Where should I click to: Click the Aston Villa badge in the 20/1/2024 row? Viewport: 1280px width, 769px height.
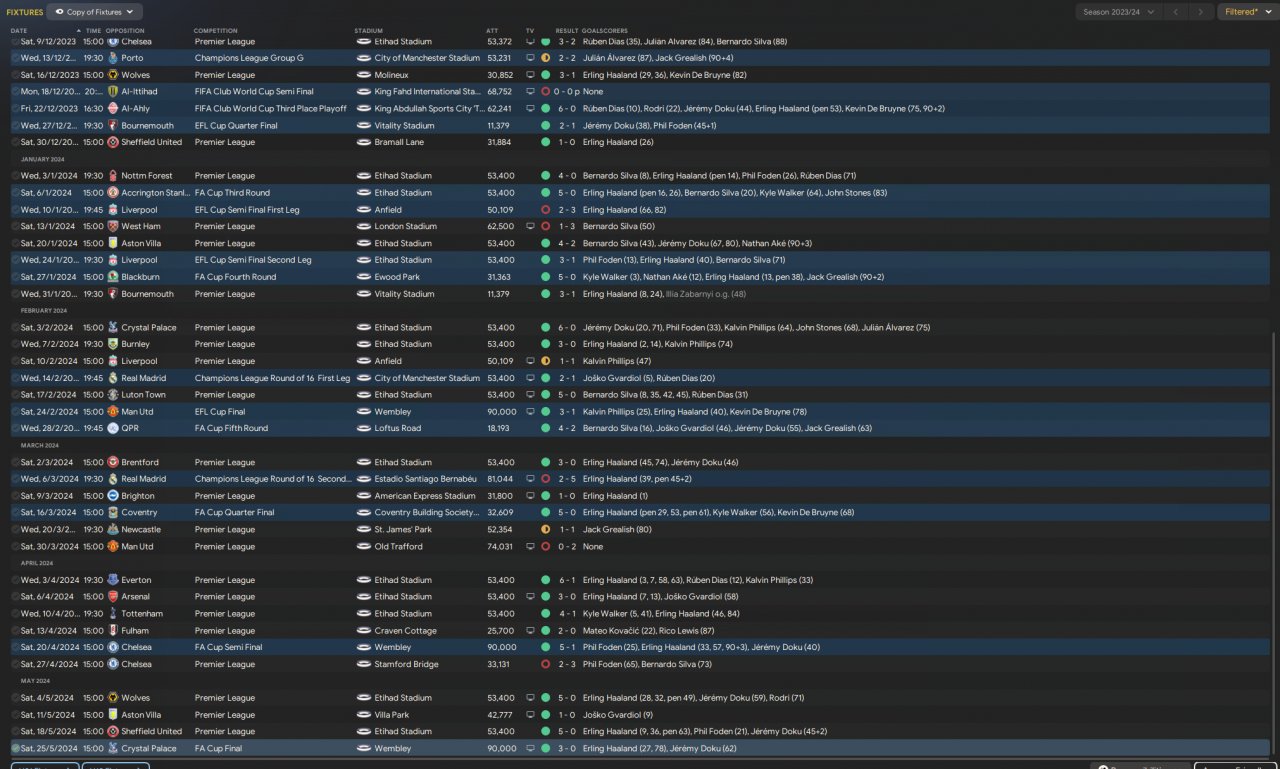113,243
